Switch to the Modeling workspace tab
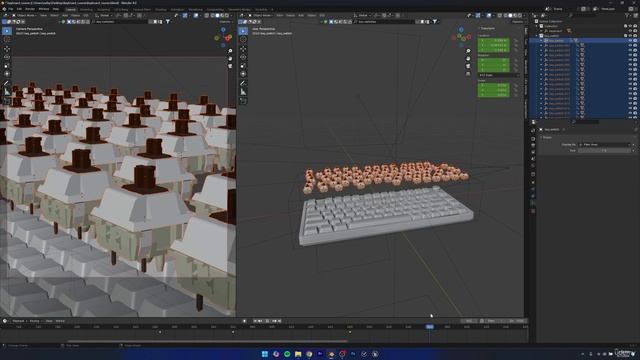Viewport: 640px width, 360px height. pyautogui.click(x=86, y=9)
